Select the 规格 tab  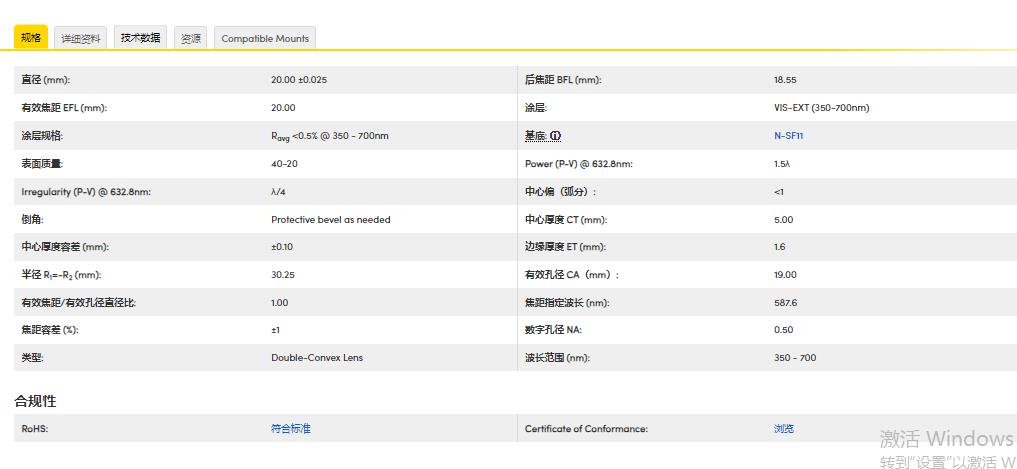[30, 38]
